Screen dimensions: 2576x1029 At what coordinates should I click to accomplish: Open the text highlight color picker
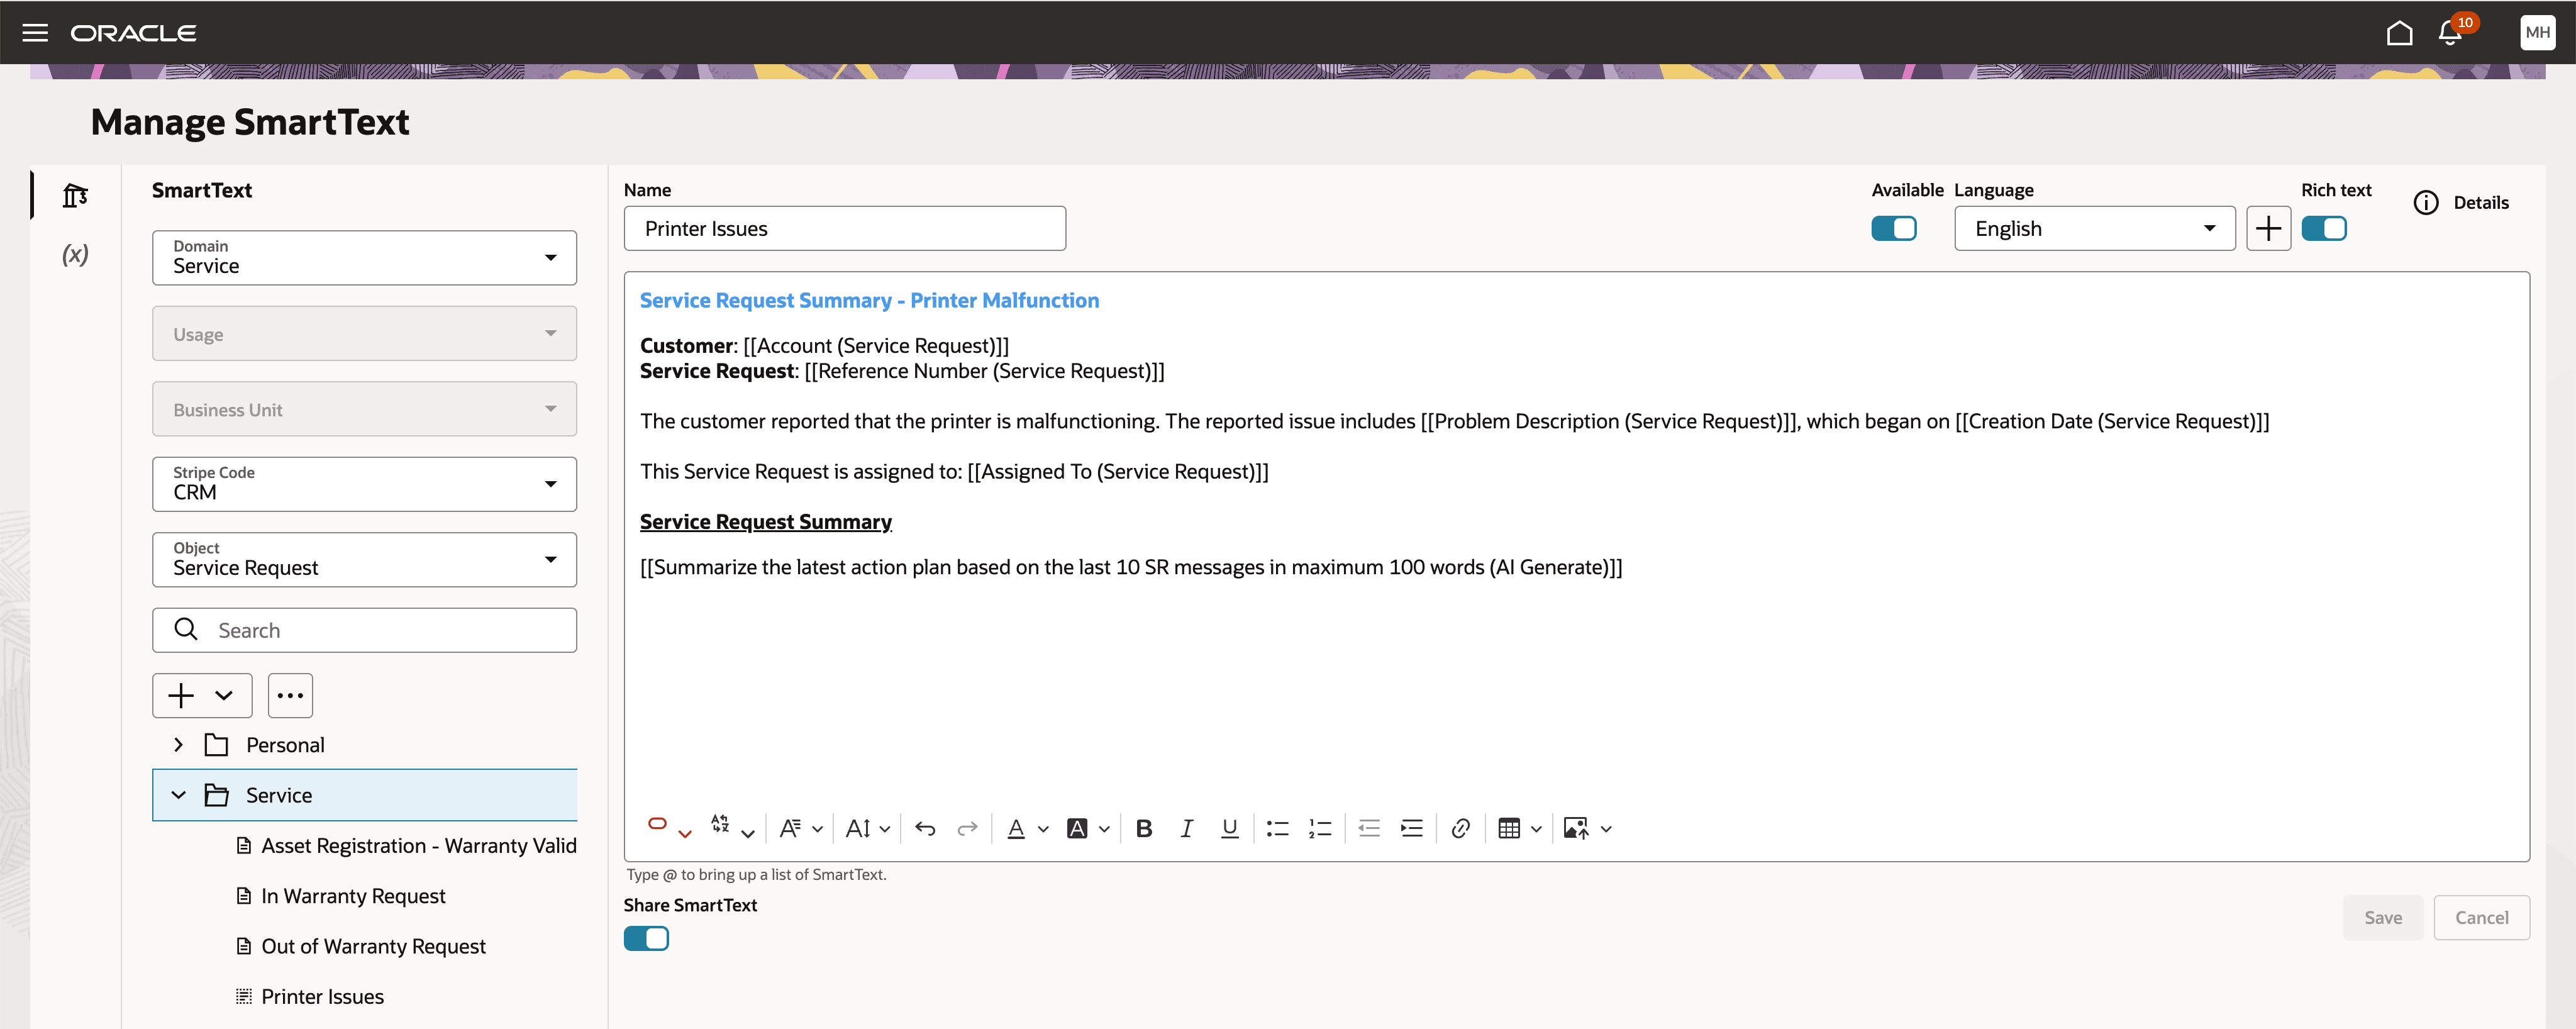pyautogui.click(x=1077, y=828)
